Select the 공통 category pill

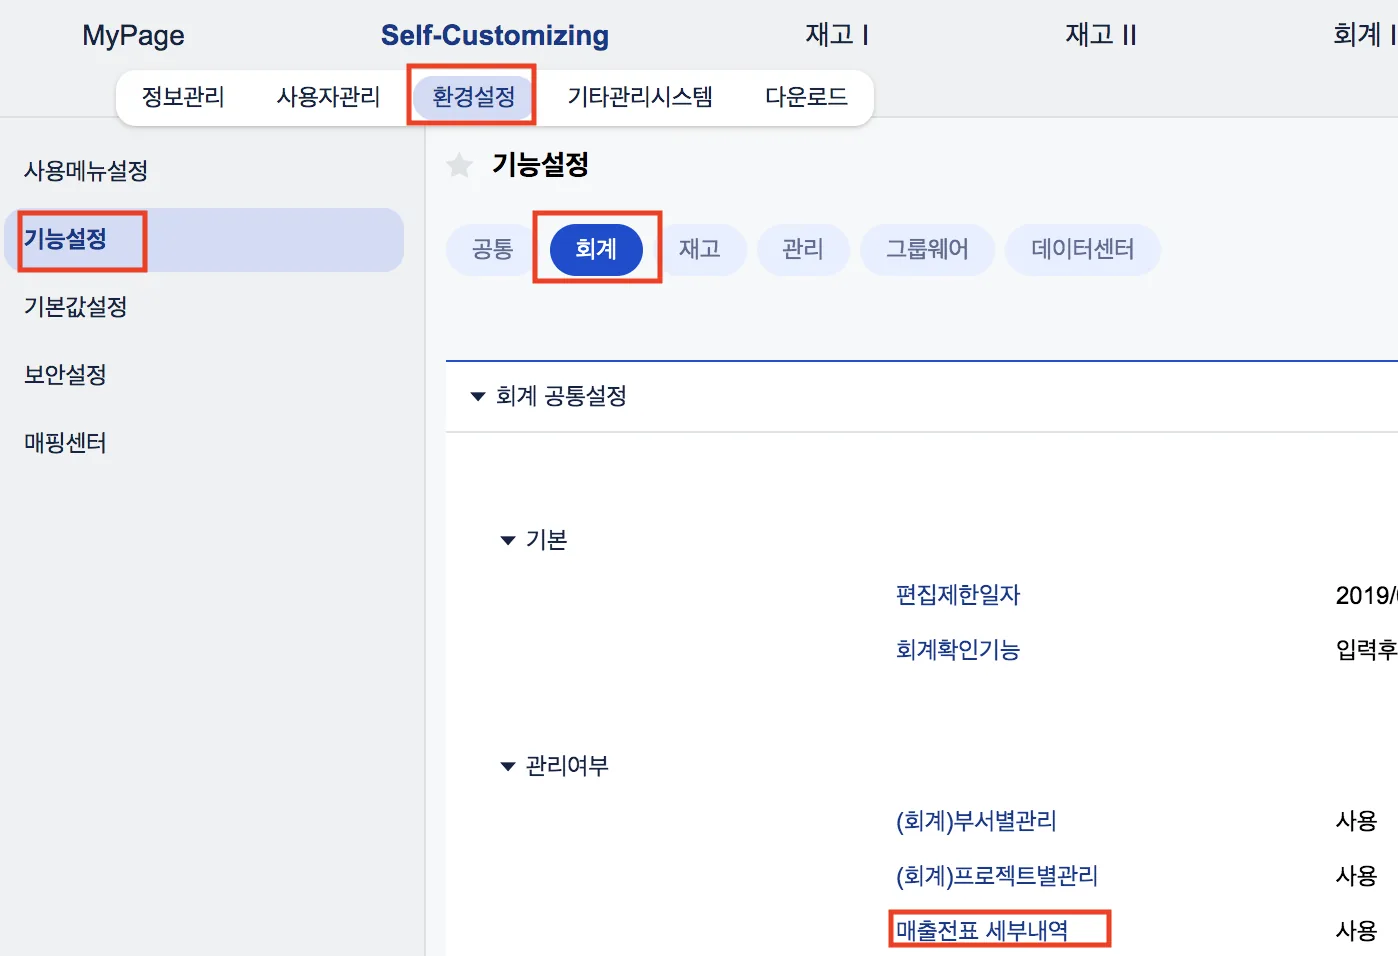click(x=492, y=249)
